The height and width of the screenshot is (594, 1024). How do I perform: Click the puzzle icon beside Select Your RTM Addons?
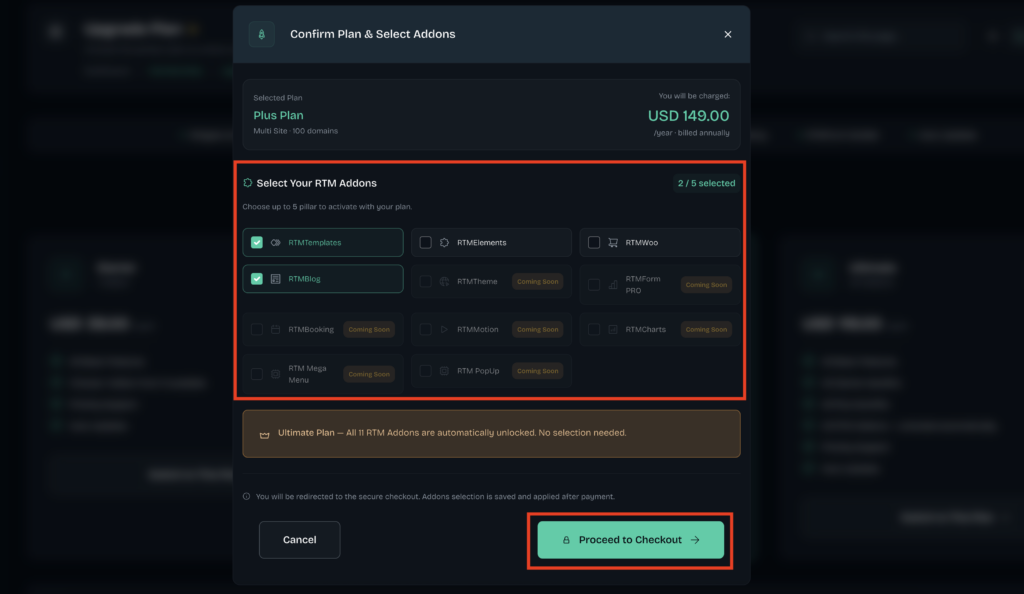pyautogui.click(x=248, y=183)
